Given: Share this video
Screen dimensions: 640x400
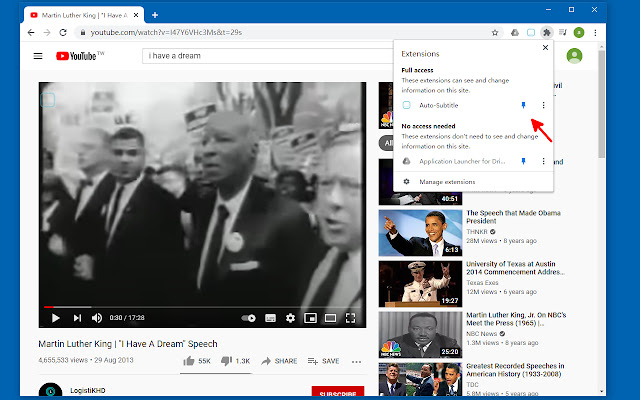Looking at the screenshot, I should coord(279,361).
